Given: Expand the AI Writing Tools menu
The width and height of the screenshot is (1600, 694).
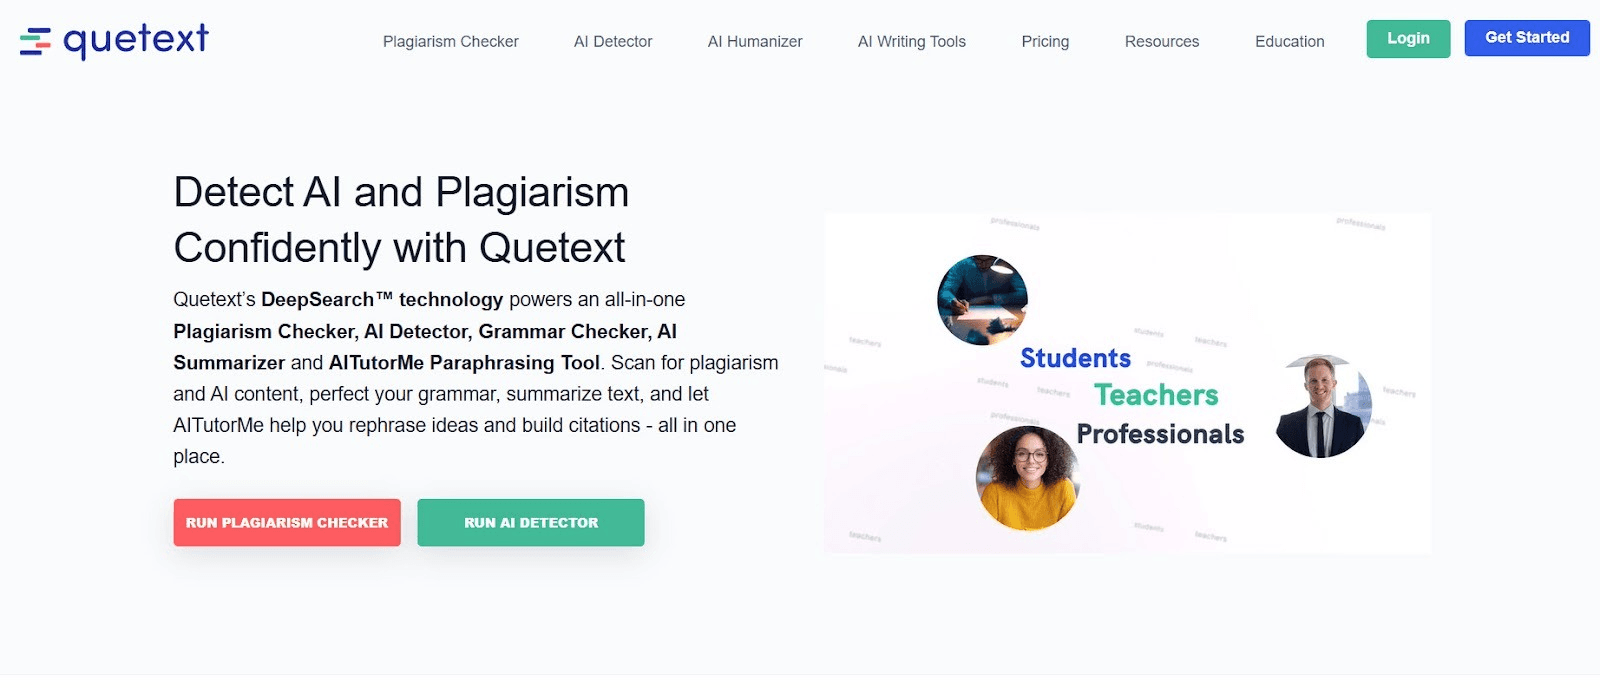Looking at the screenshot, I should coord(911,41).
